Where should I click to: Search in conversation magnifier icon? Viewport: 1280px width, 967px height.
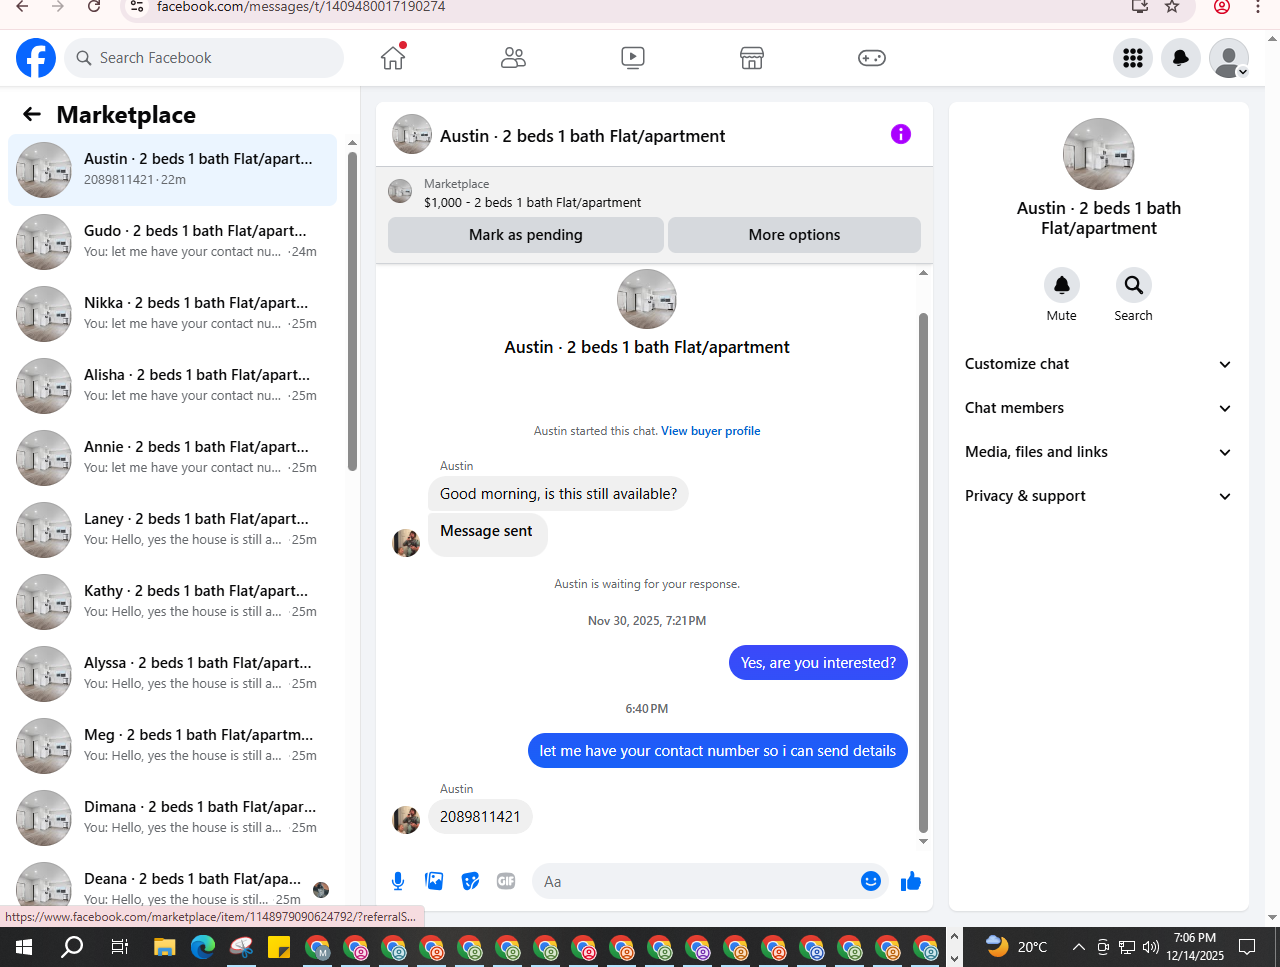(1134, 285)
